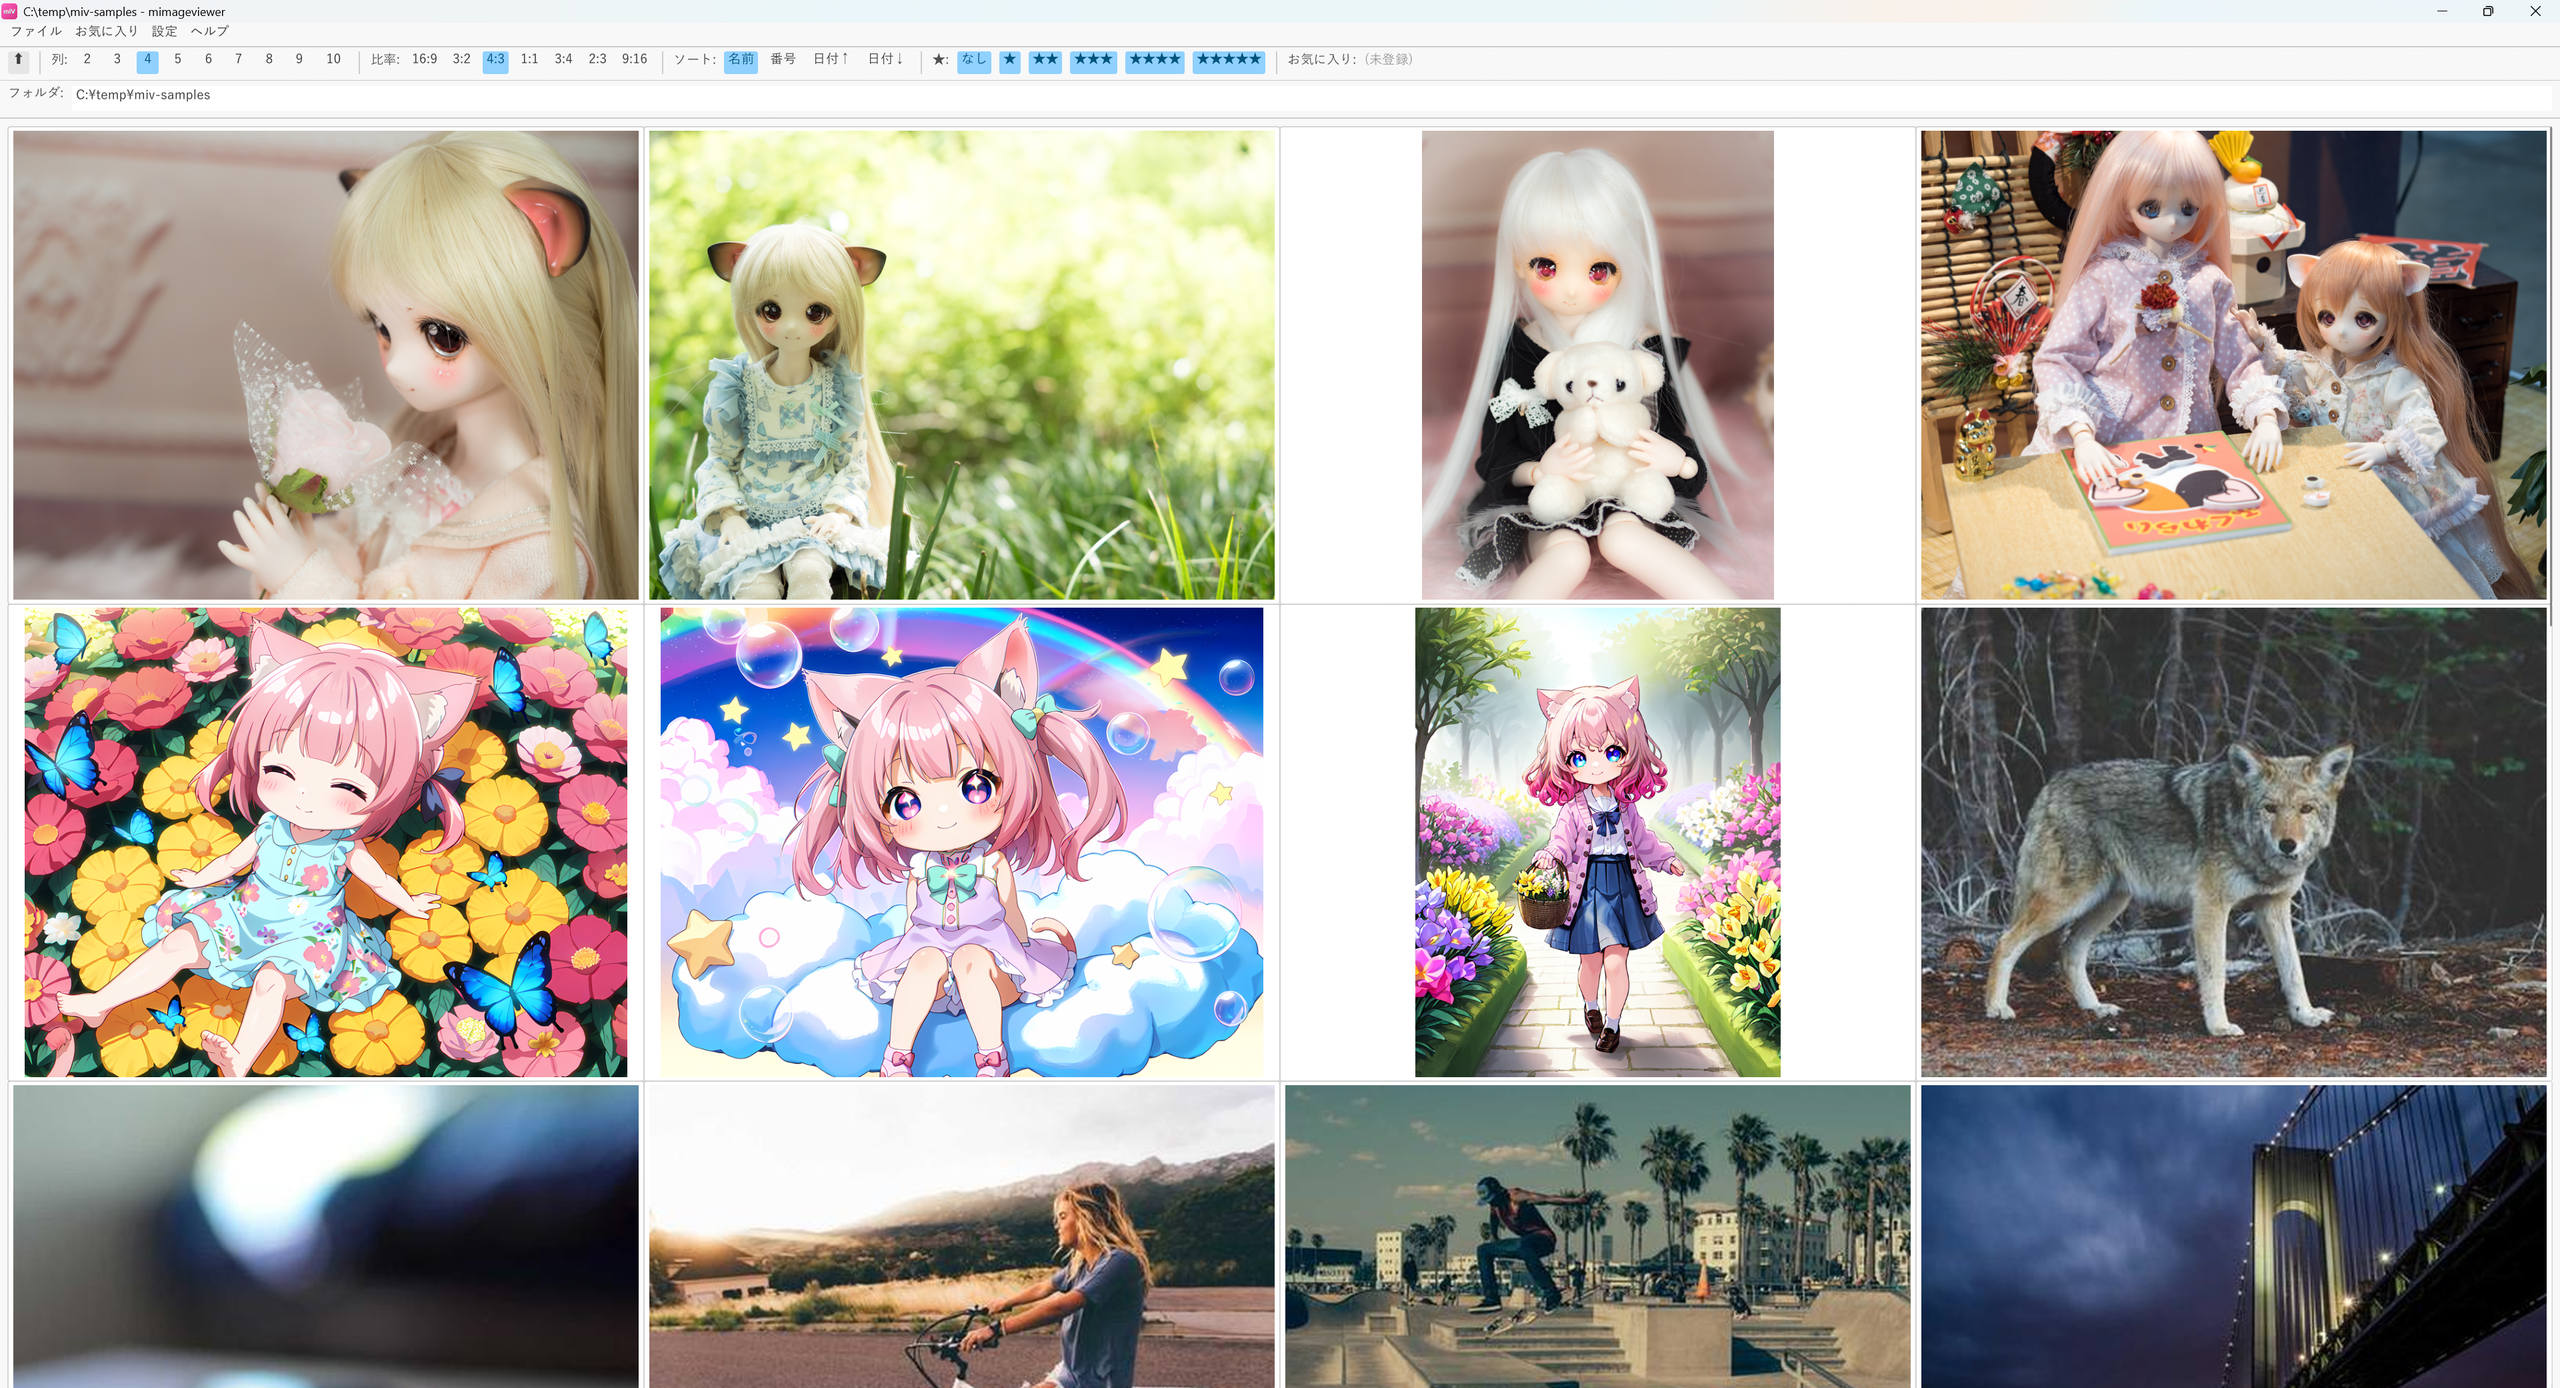This screenshot has height=1388, width=2560.
Task: Open the blonde cat-ear doll with rose thumbnail
Action: click(x=326, y=365)
